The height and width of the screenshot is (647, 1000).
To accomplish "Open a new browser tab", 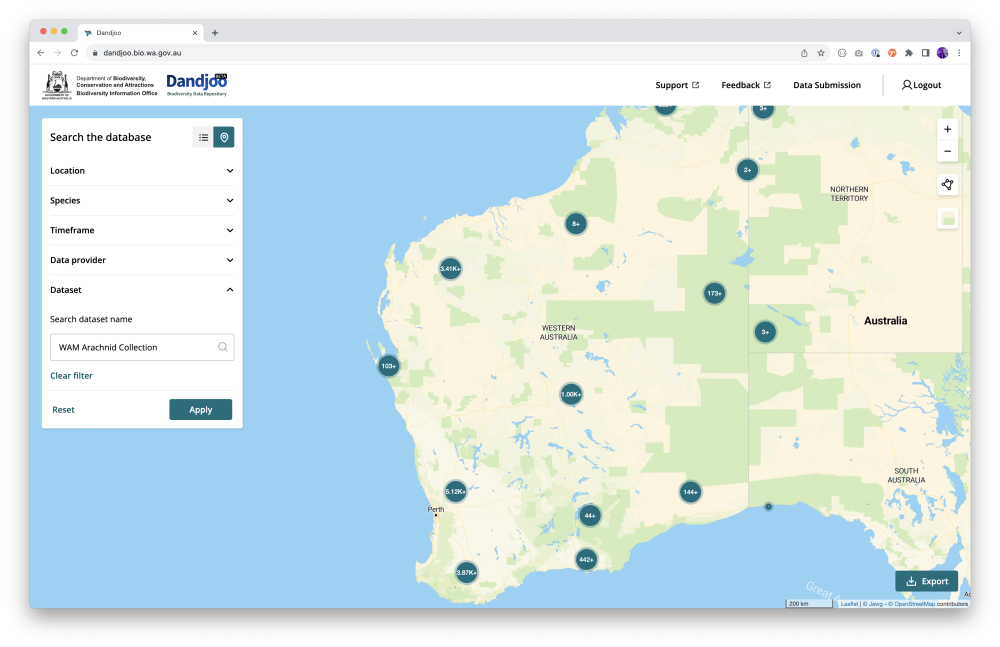I will [x=215, y=33].
